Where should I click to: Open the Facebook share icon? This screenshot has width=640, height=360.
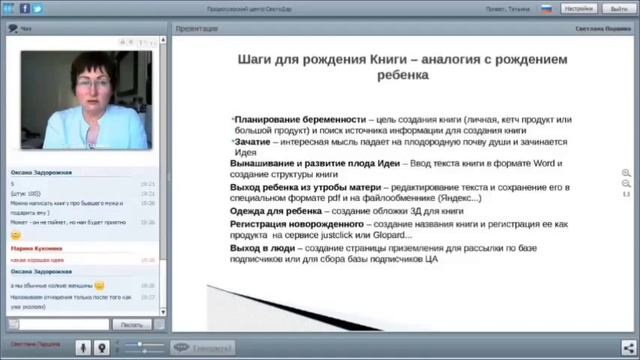tap(25, 8)
